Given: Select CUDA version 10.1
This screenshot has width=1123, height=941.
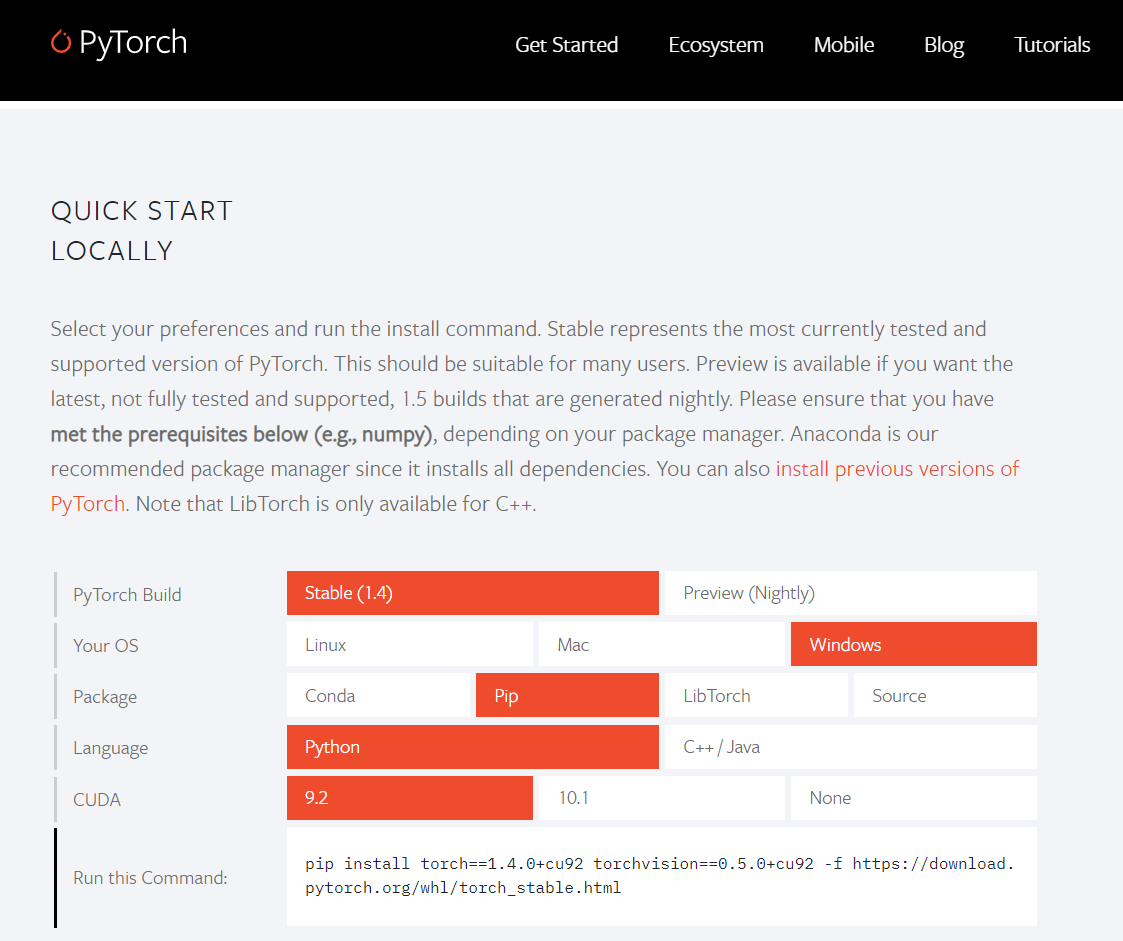Looking at the screenshot, I should 661,798.
